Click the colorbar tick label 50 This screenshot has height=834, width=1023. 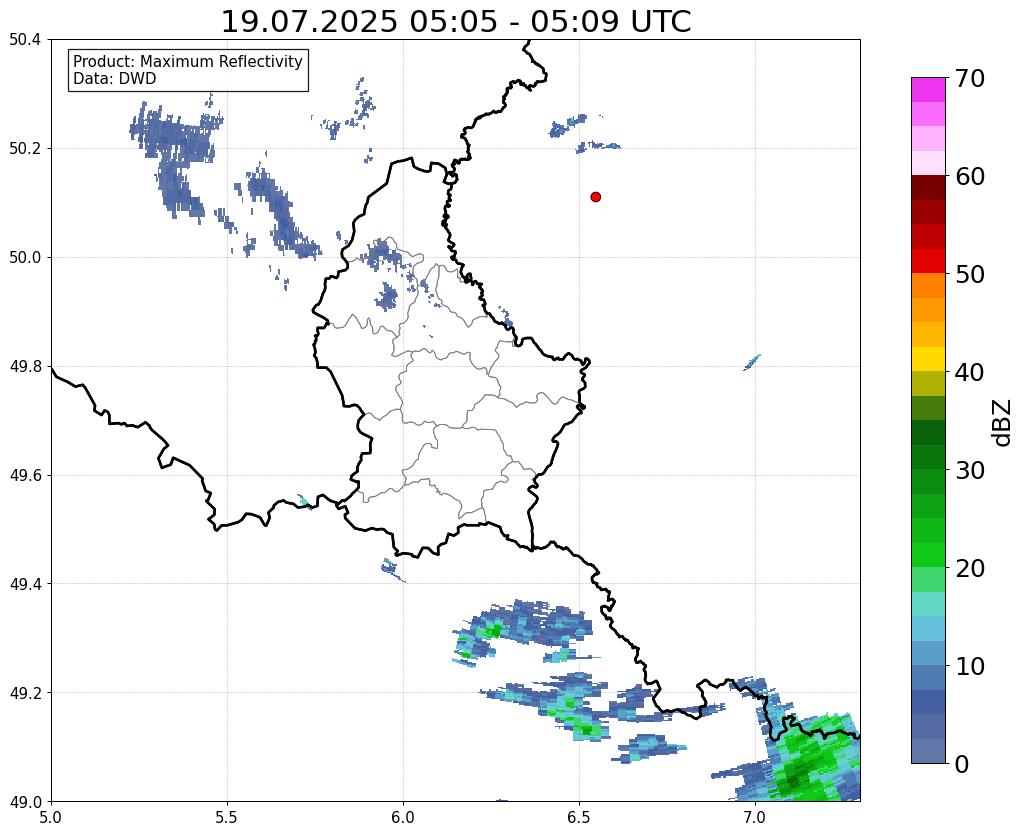click(x=970, y=274)
